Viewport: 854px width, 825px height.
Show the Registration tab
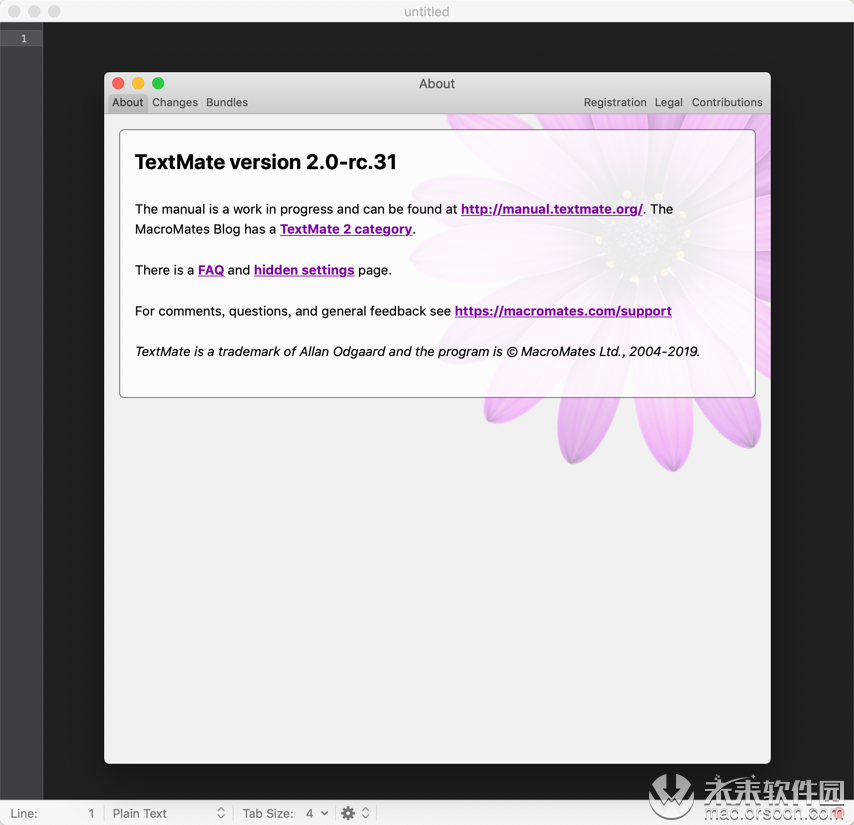[x=615, y=102]
